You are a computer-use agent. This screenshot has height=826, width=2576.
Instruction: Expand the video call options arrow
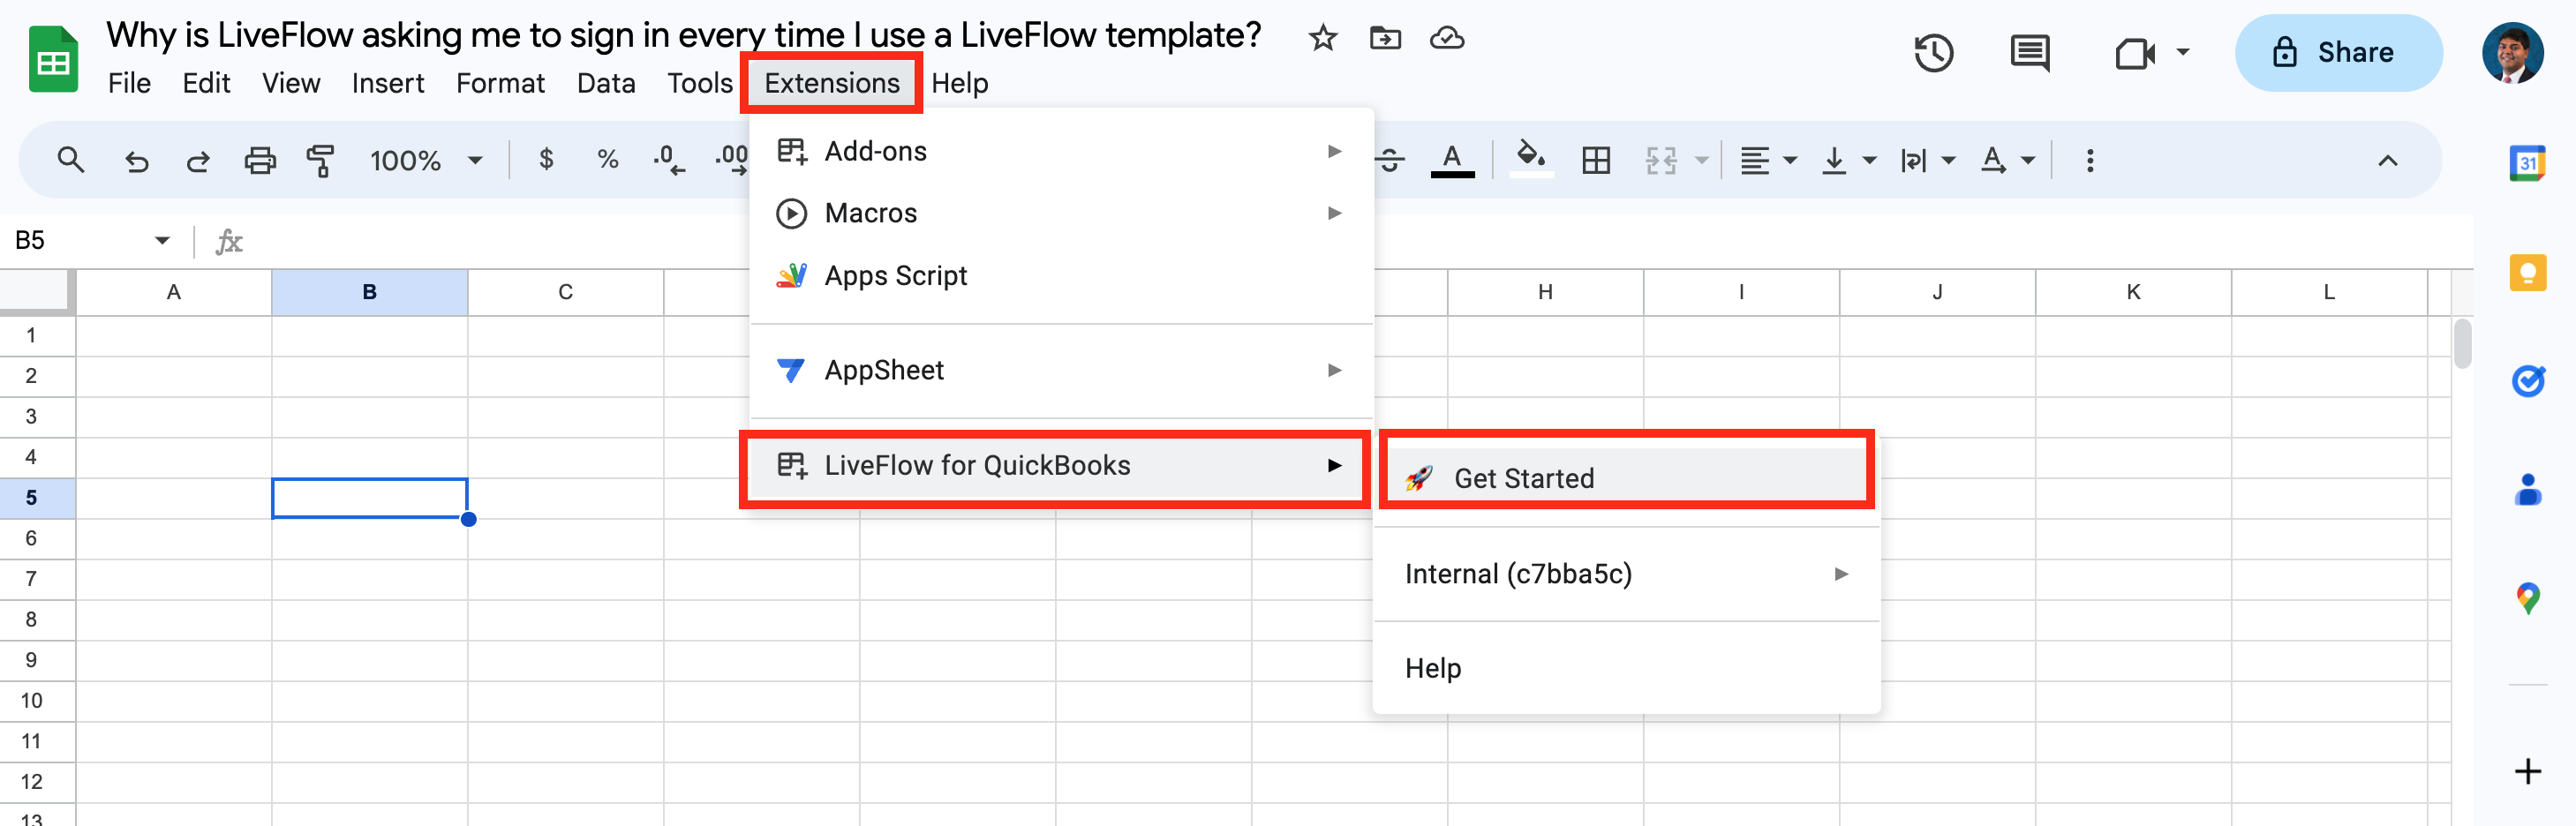pyautogui.click(x=2182, y=52)
